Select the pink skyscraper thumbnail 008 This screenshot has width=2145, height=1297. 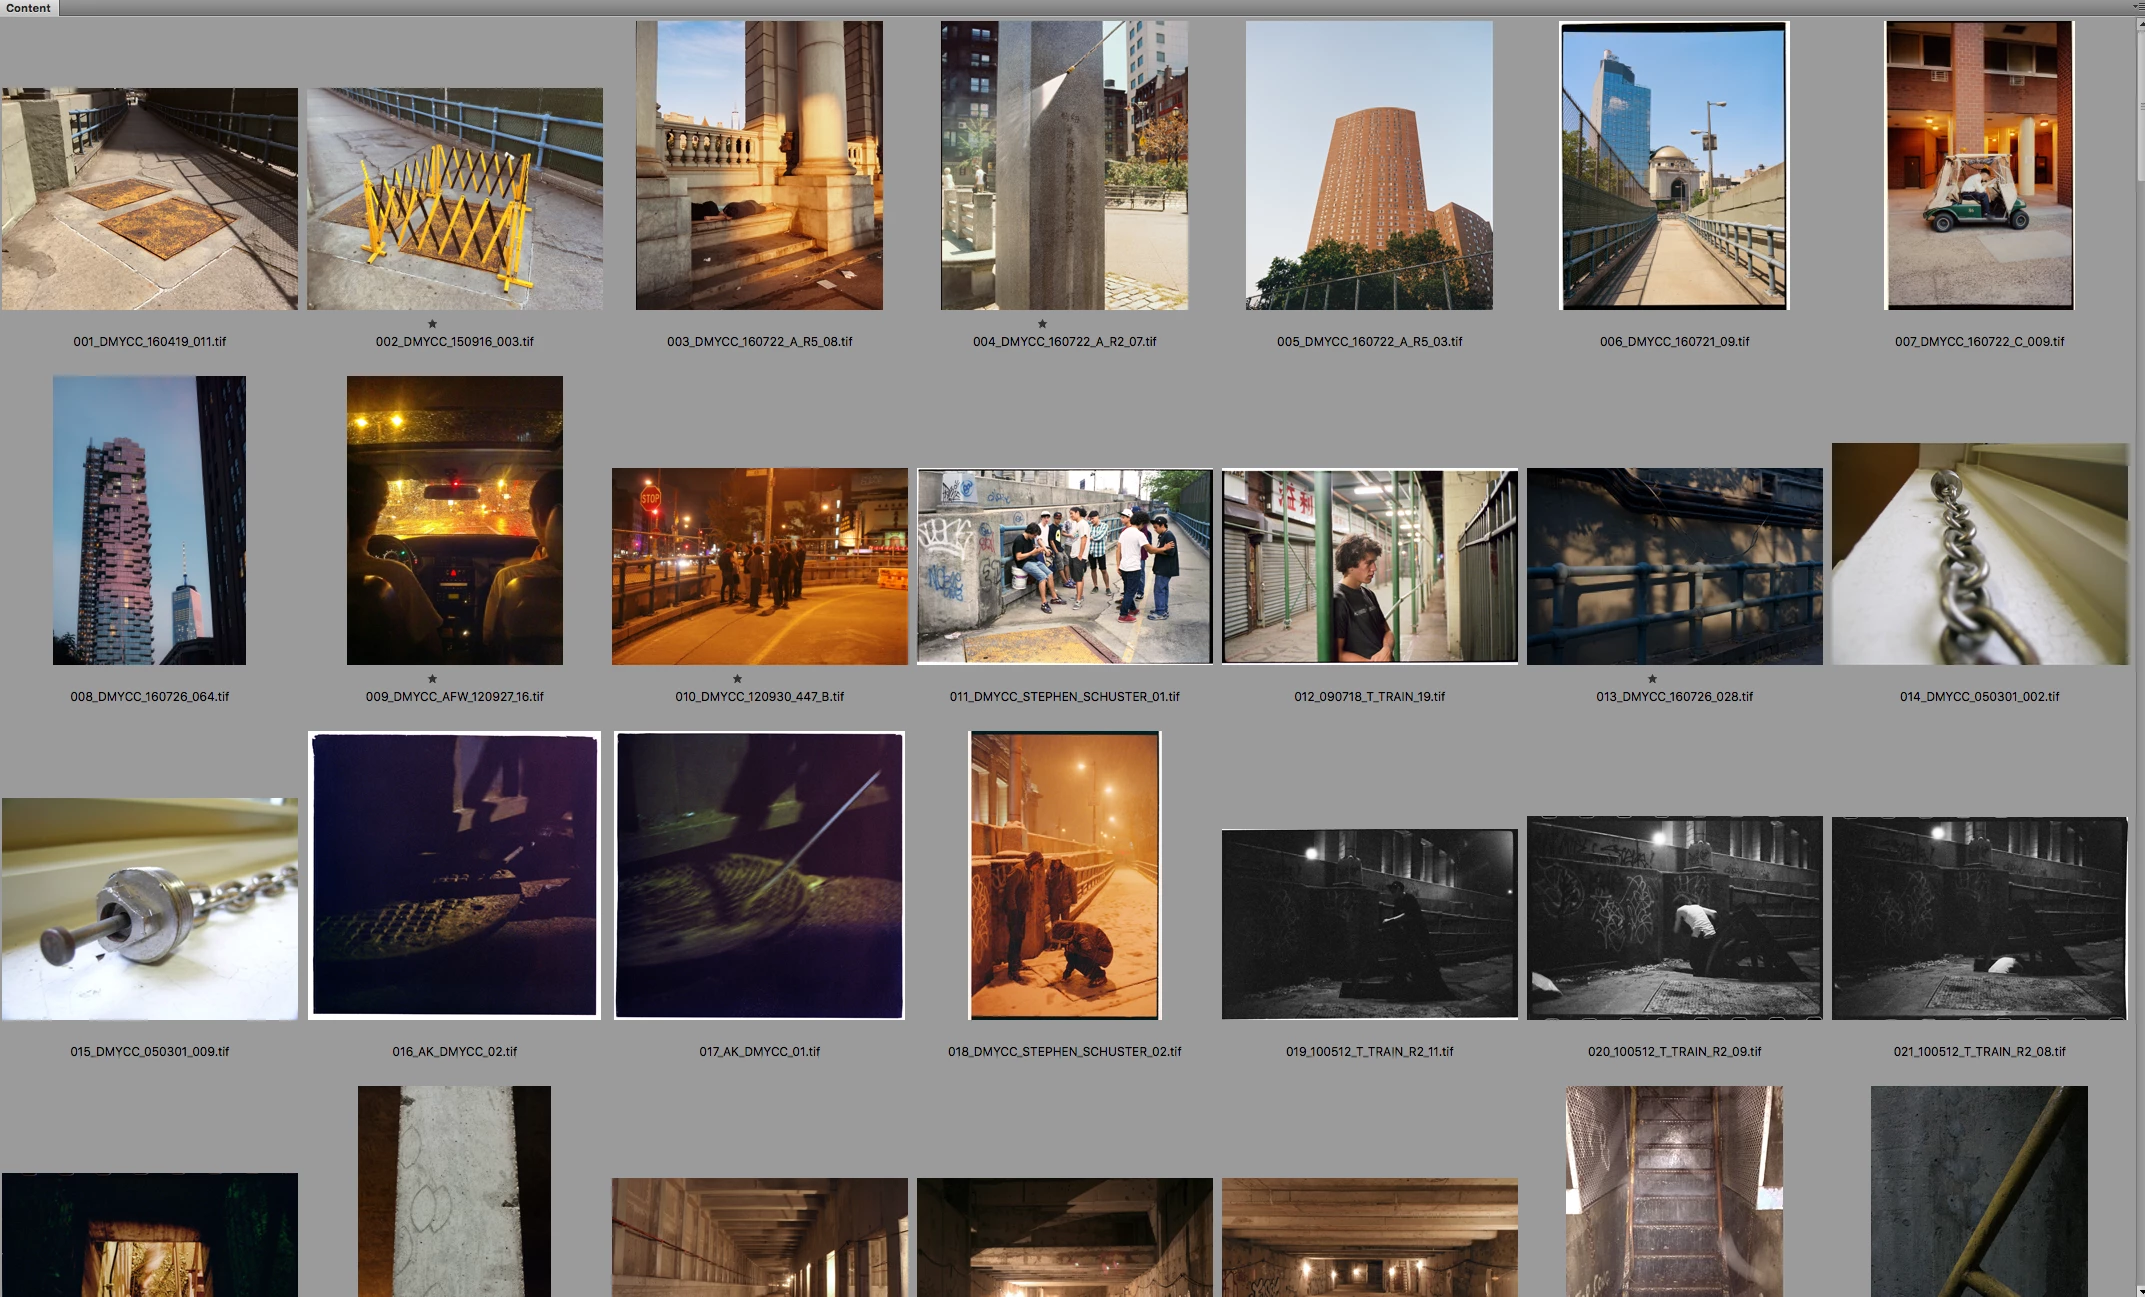click(149, 520)
